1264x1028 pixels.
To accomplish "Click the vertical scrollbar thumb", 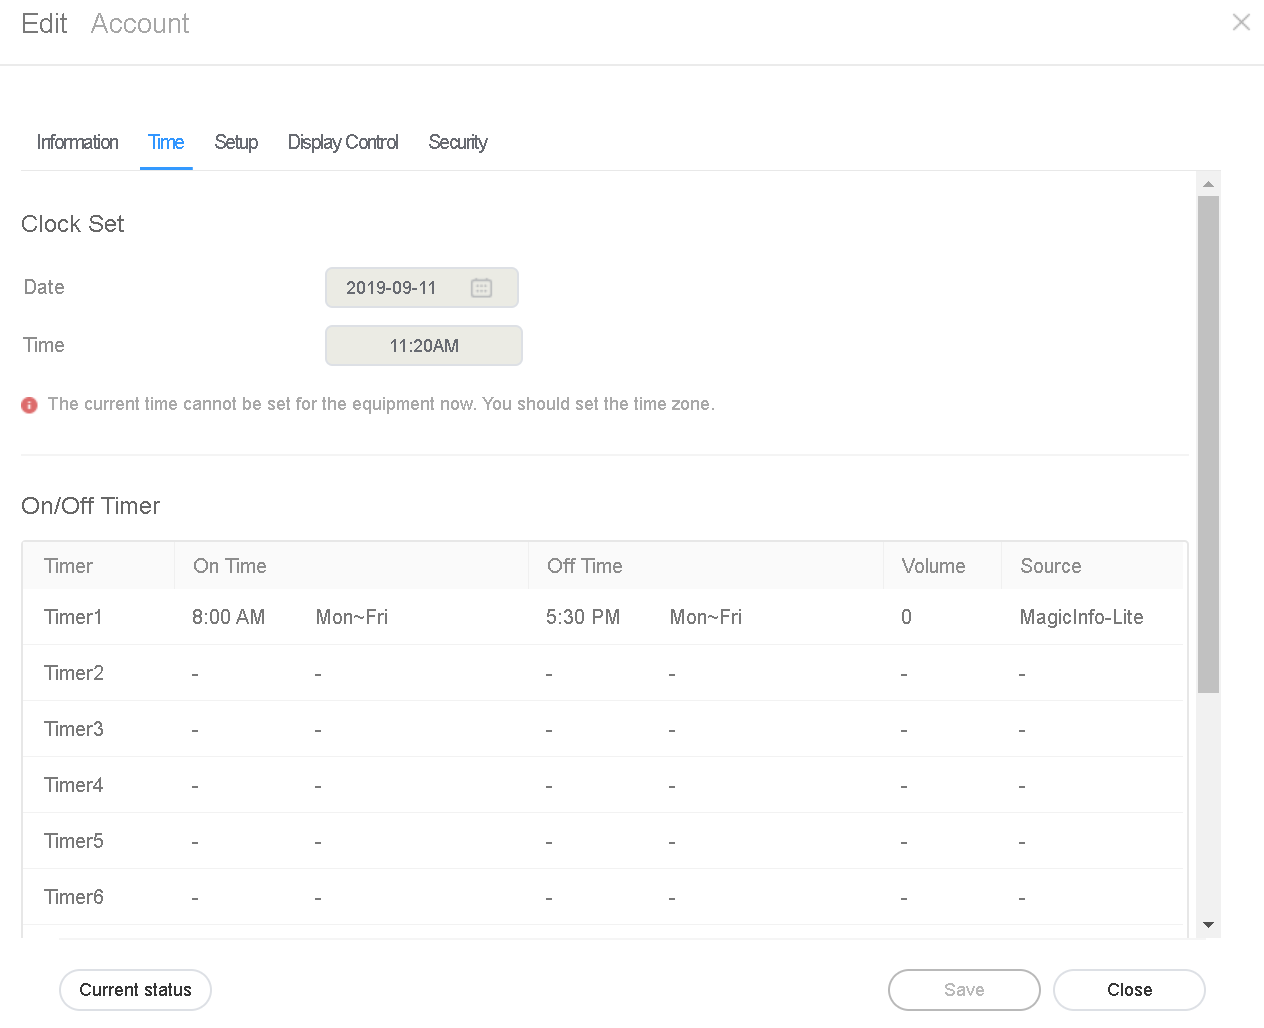I will click(x=1208, y=444).
